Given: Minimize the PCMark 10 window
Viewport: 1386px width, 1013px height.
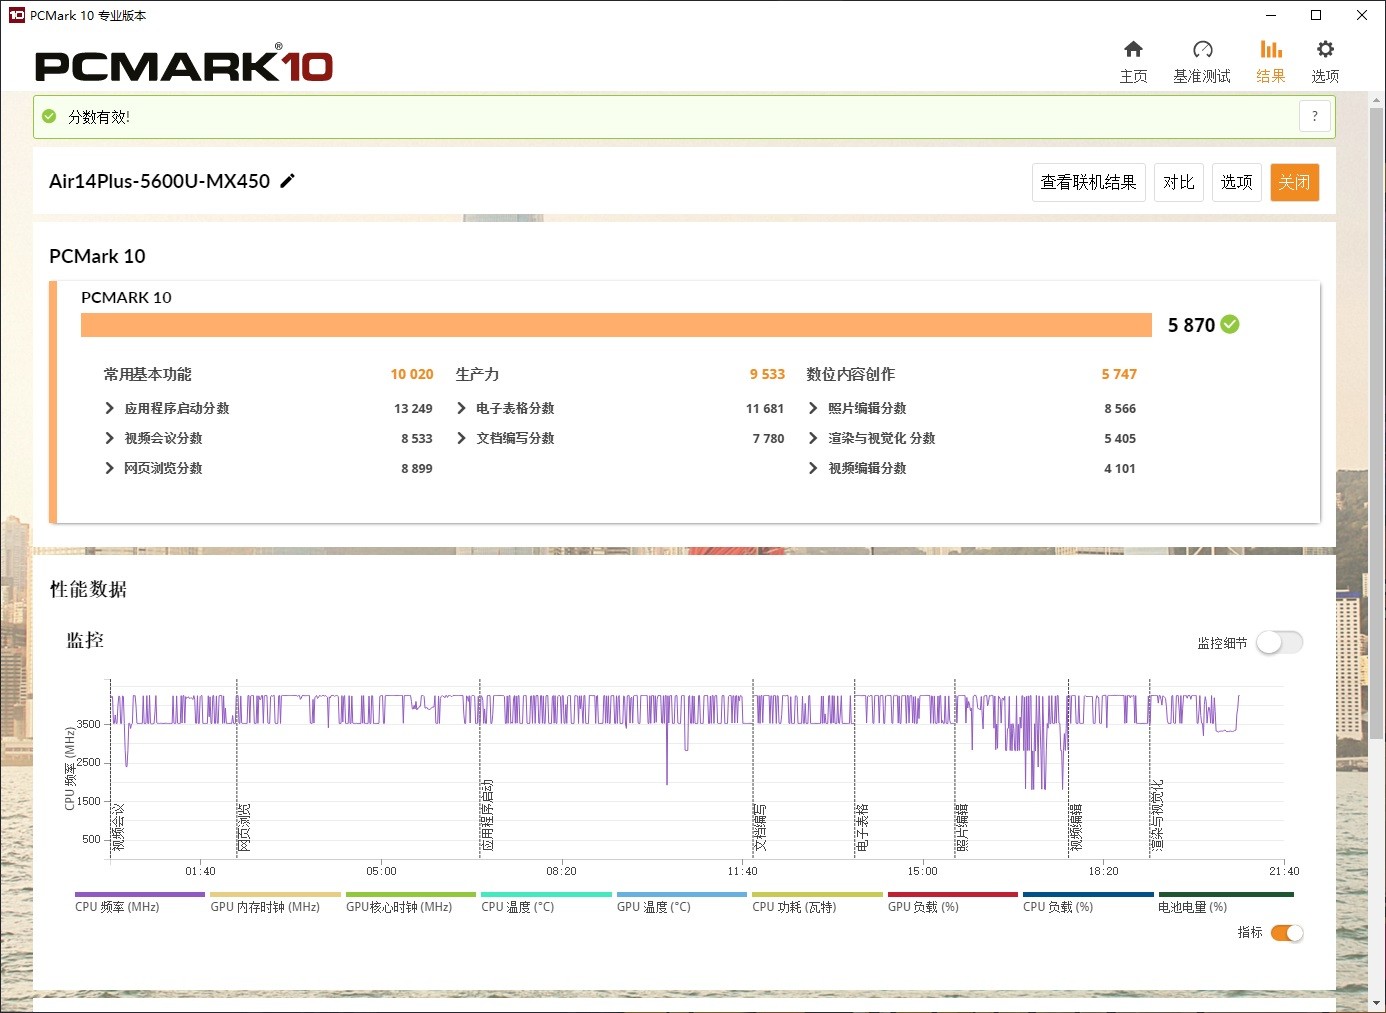Looking at the screenshot, I should coord(1271,15).
